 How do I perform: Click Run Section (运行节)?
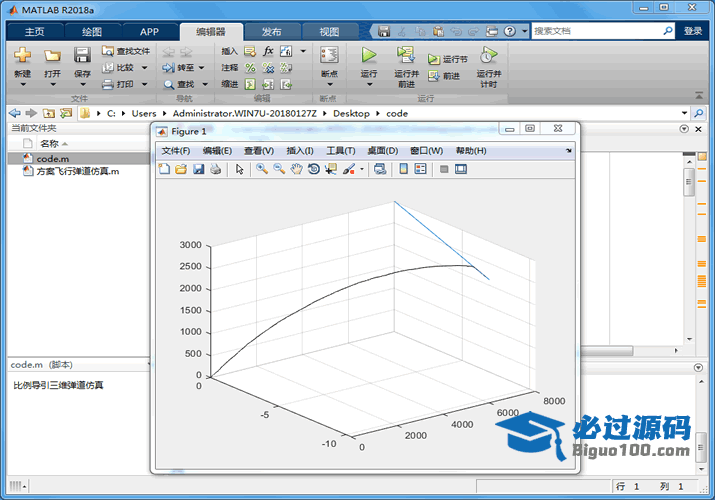448,59
